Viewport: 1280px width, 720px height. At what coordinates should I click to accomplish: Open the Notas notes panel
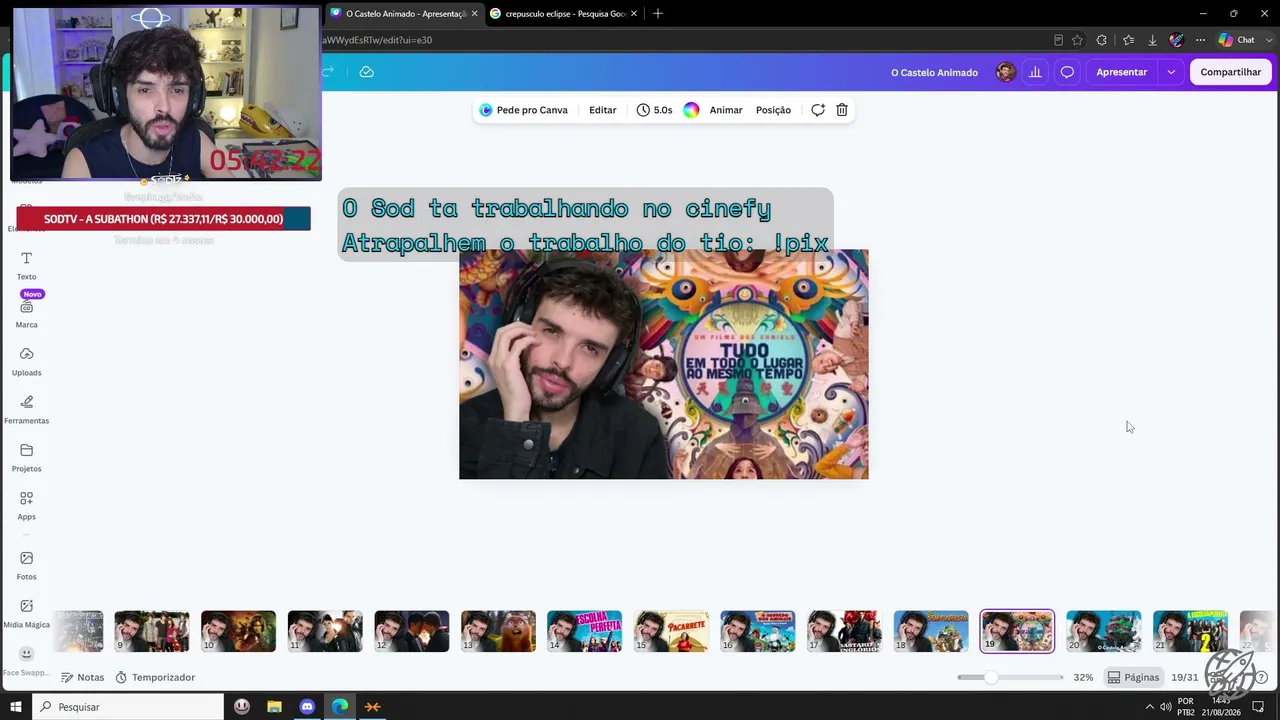83,677
